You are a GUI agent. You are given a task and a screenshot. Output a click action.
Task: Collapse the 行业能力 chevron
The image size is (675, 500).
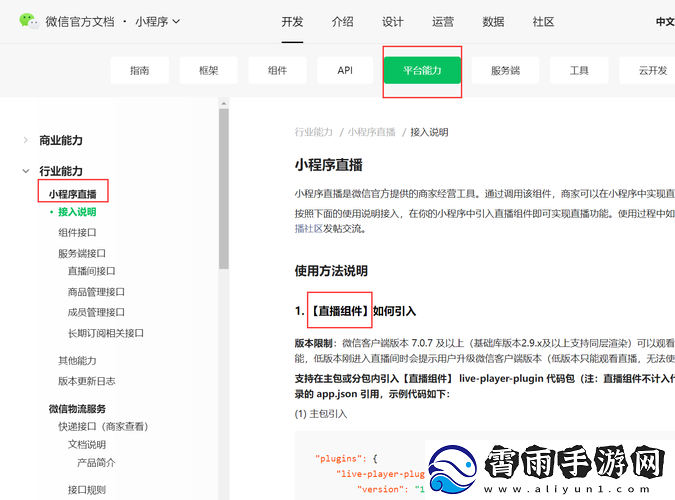point(26,171)
